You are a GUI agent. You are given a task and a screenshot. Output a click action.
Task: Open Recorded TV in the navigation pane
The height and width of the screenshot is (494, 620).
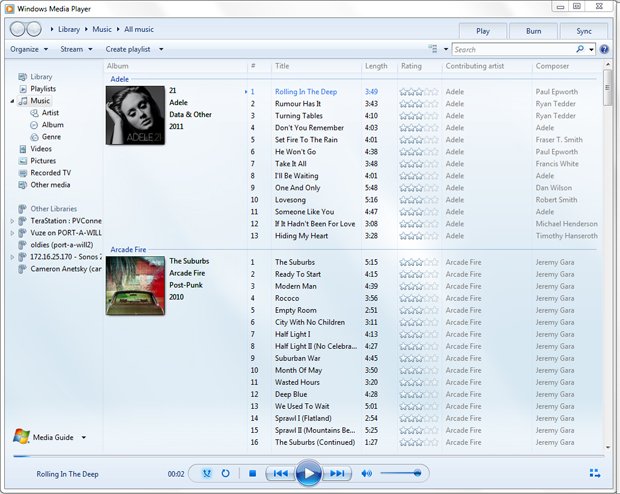51,173
